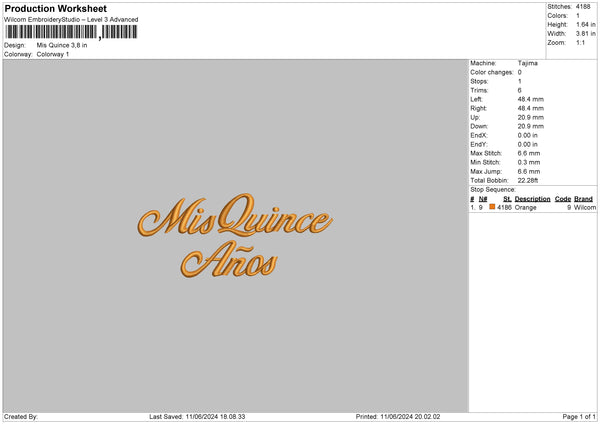The height and width of the screenshot is (424, 600).
Task: Click the Colors value 1
Action: [x=578, y=16]
